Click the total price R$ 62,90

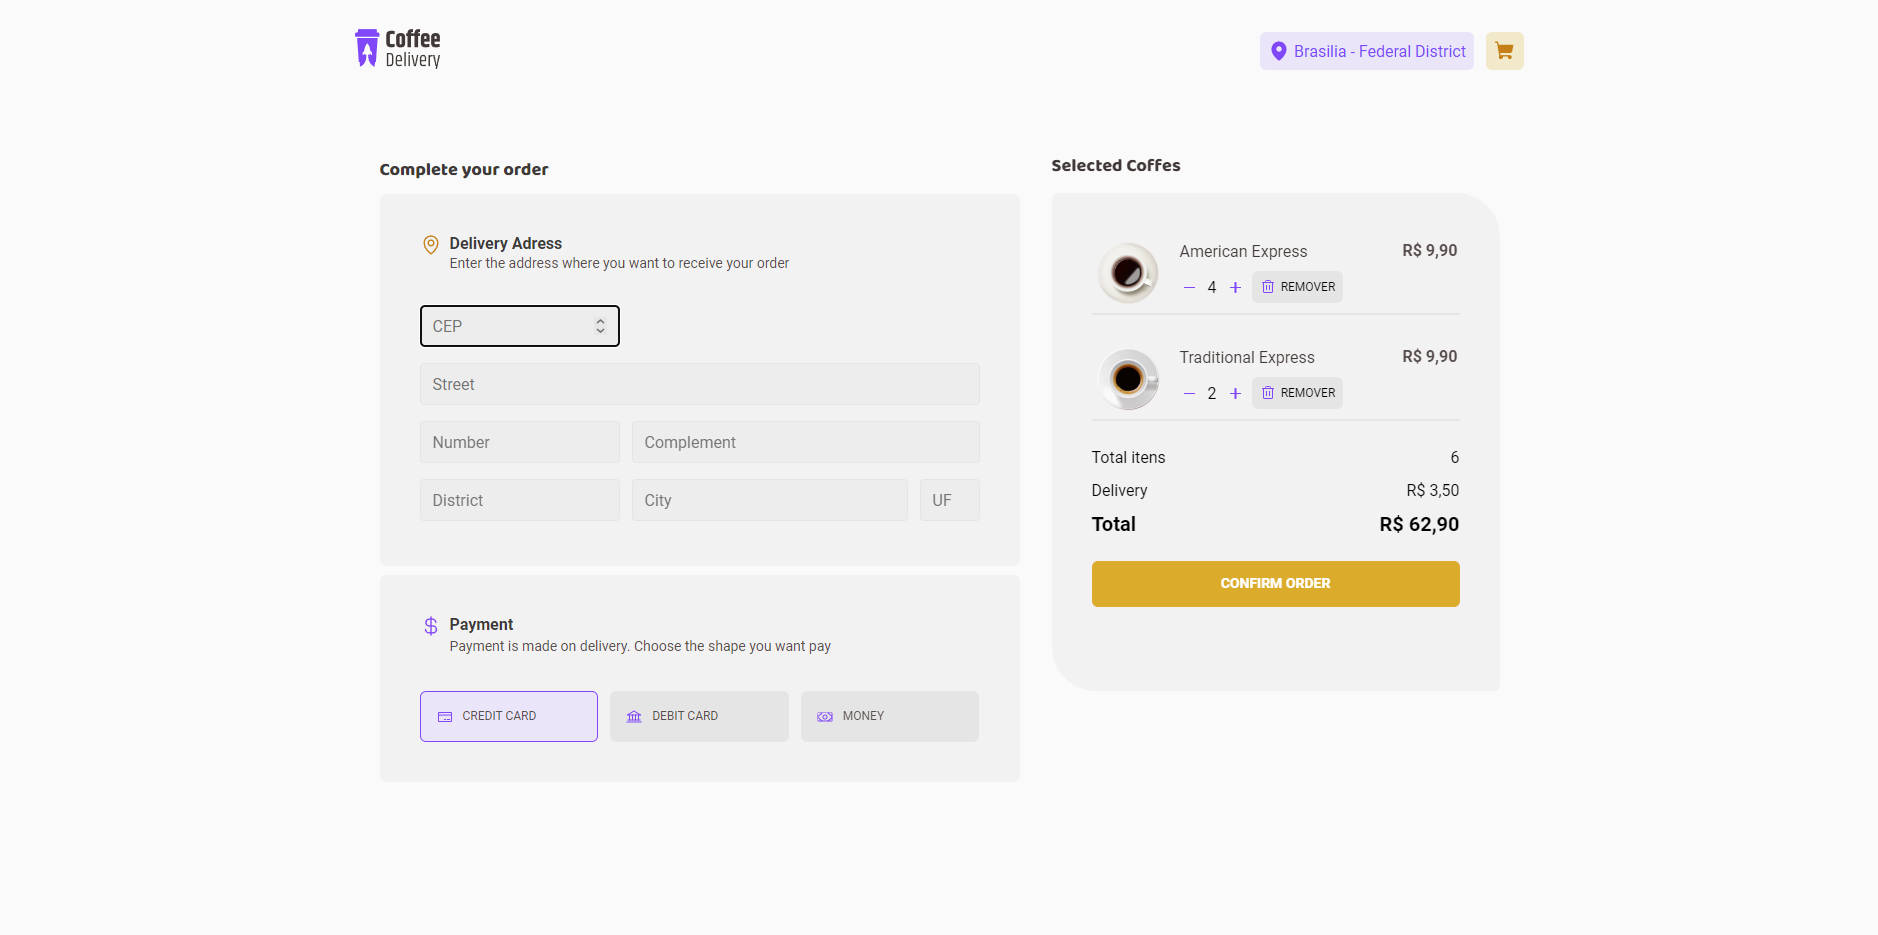[1419, 524]
